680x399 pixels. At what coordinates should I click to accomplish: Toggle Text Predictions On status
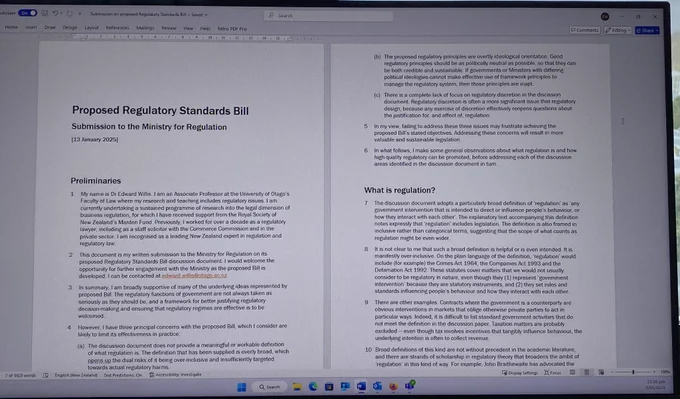point(123,375)
